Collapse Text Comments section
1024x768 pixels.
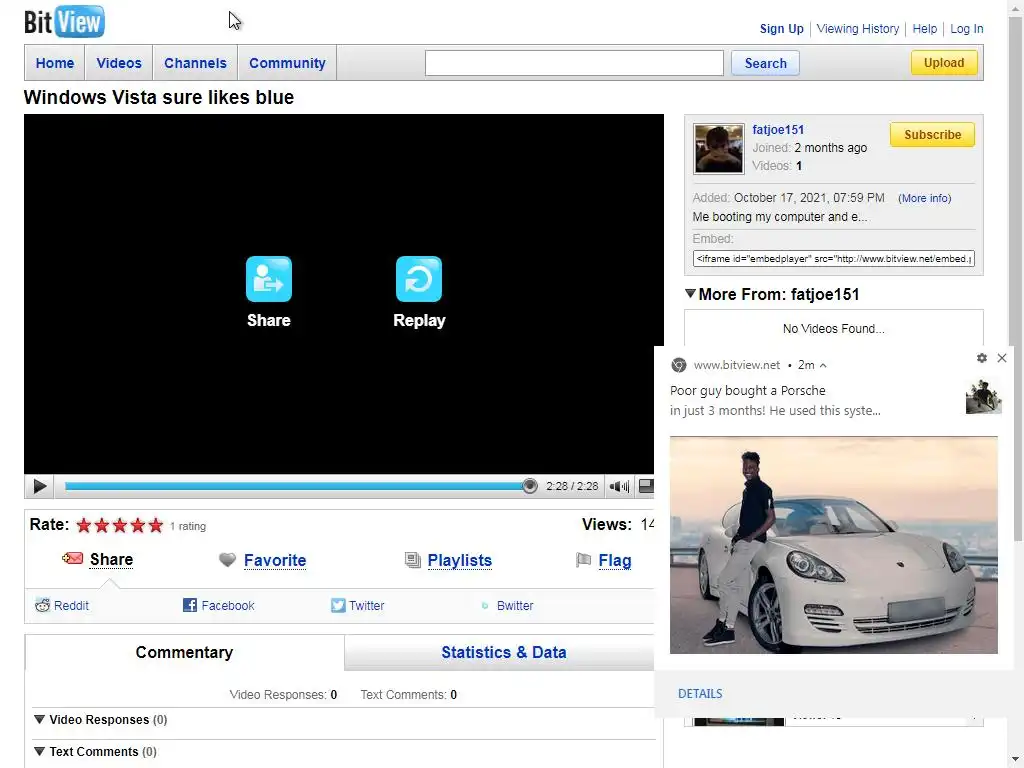tap(39, 751)
